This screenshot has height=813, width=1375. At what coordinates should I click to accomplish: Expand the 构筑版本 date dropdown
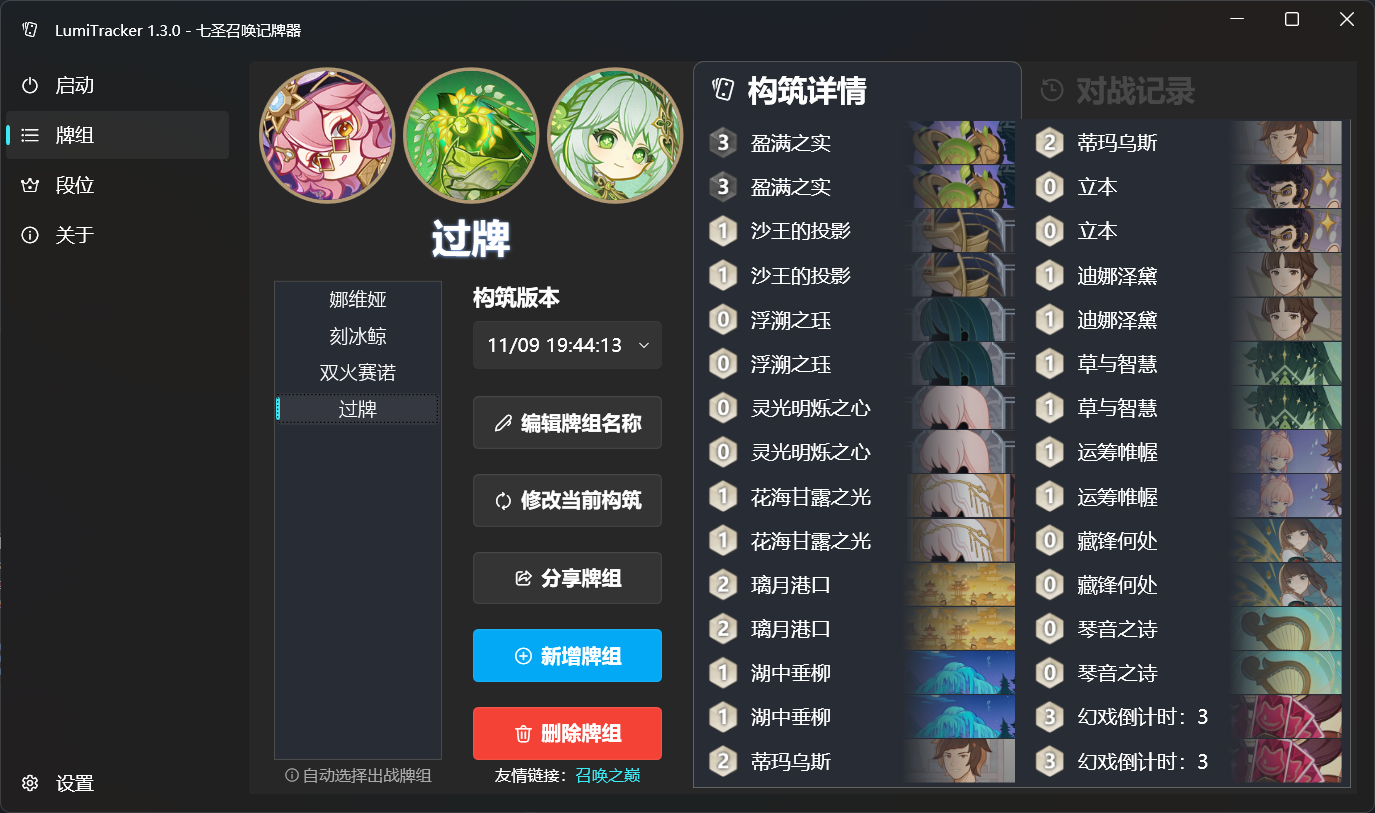(567, 345)
